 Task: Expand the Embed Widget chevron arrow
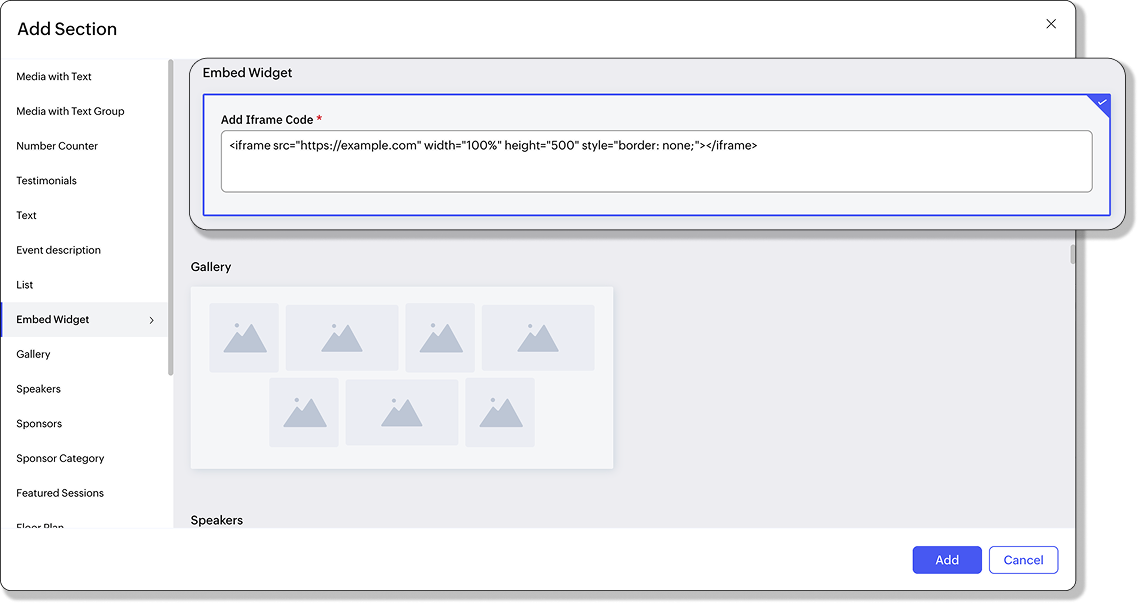pyautogui.click(x=152, y=320)
